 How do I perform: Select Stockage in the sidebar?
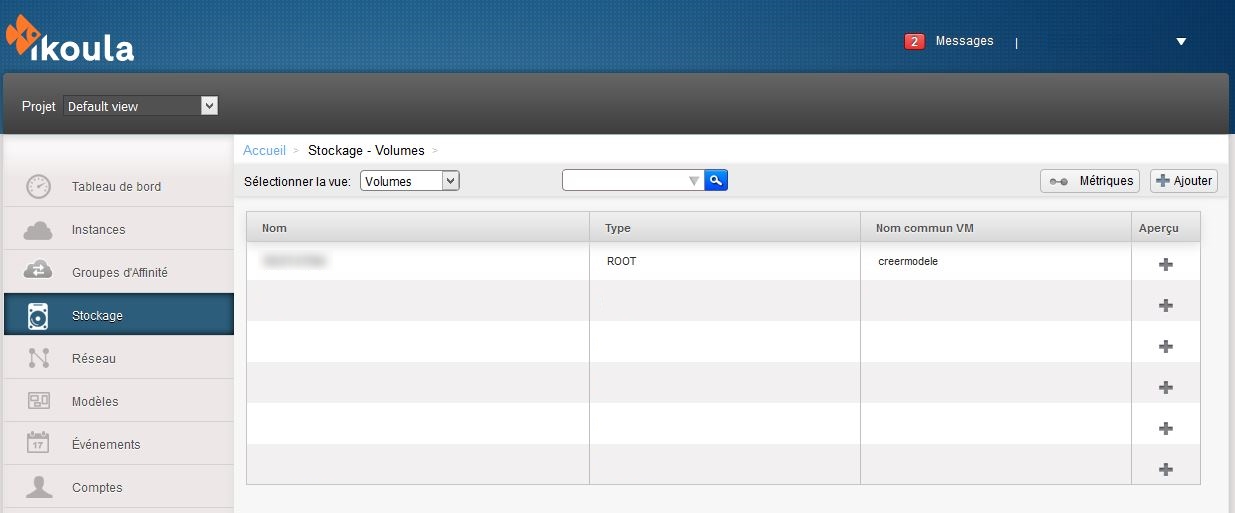tap(118, 315)
